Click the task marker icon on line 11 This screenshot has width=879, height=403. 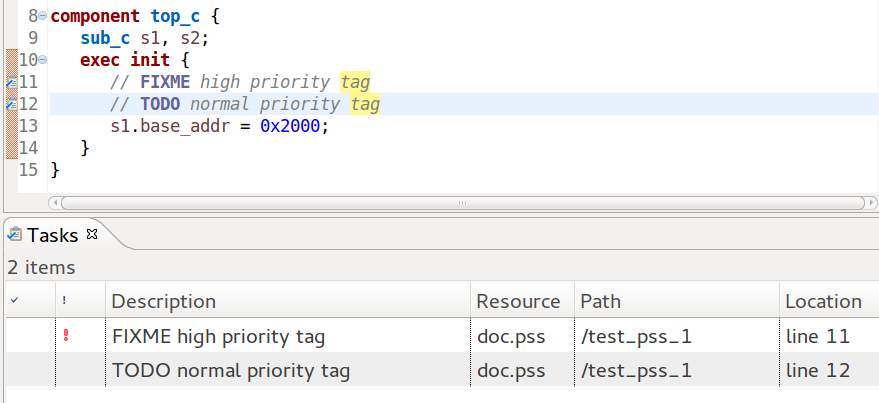(12, 82)
